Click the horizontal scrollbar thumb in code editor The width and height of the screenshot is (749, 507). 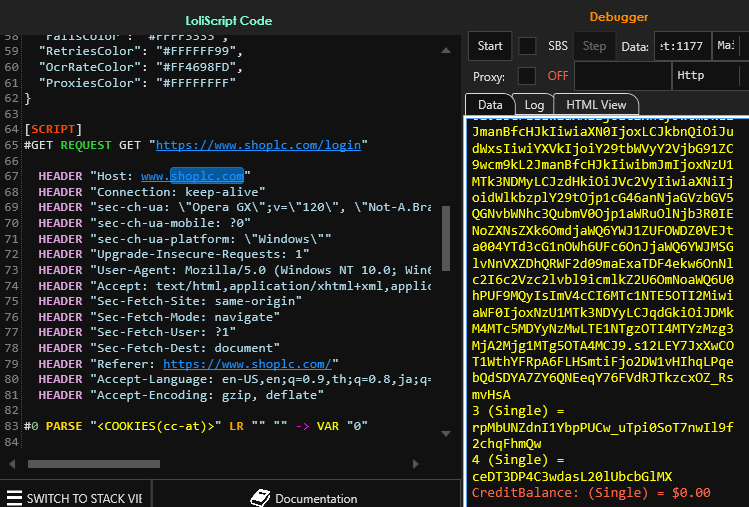(x=94, y=464)
